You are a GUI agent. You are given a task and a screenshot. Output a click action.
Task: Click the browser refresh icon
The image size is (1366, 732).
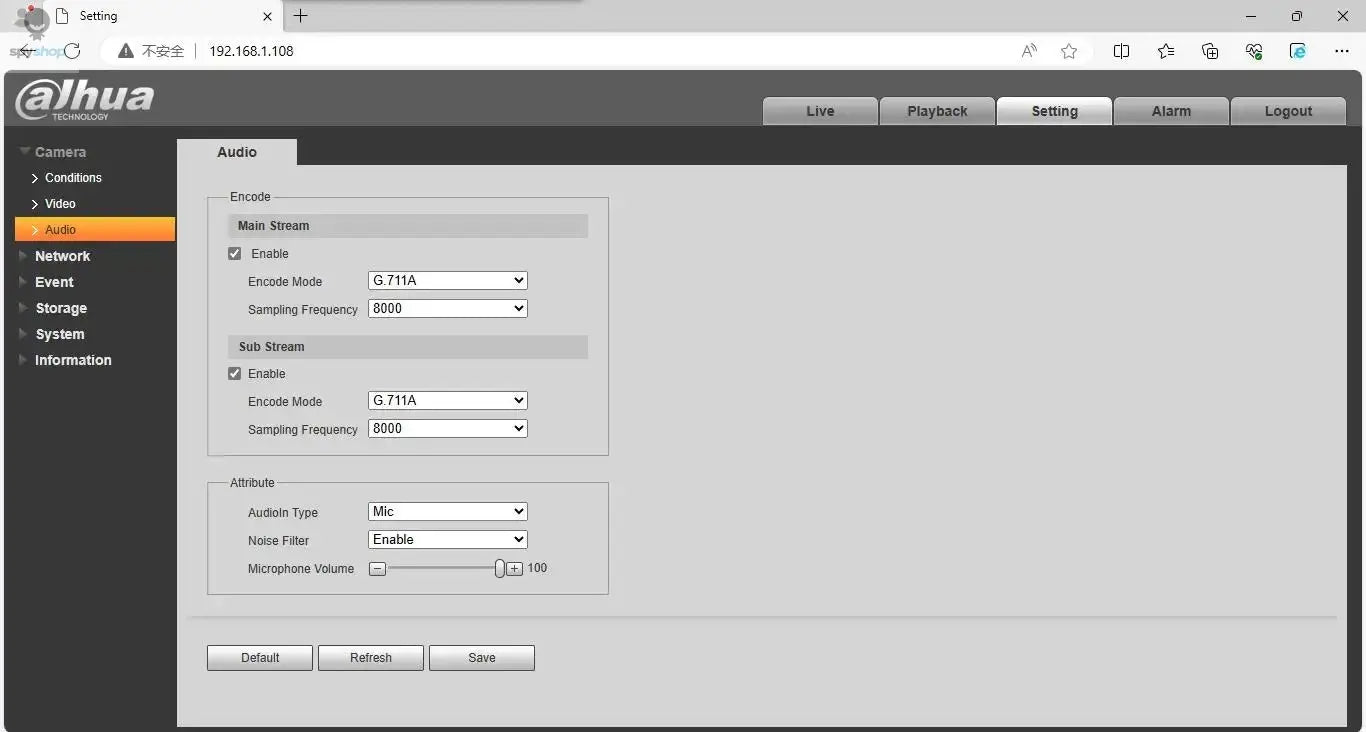pos(72,51)
